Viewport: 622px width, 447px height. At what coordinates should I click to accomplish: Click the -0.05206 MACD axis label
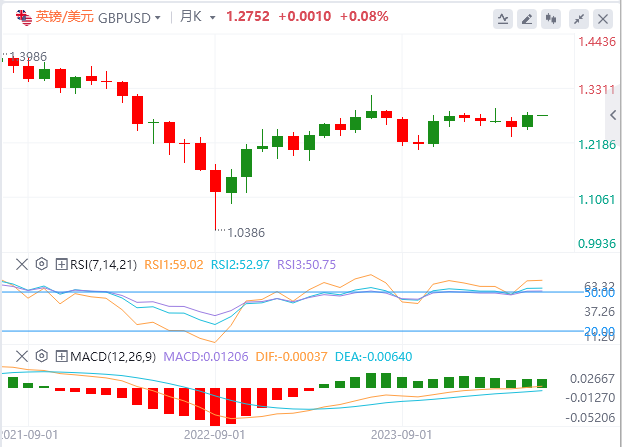(591, 418)
